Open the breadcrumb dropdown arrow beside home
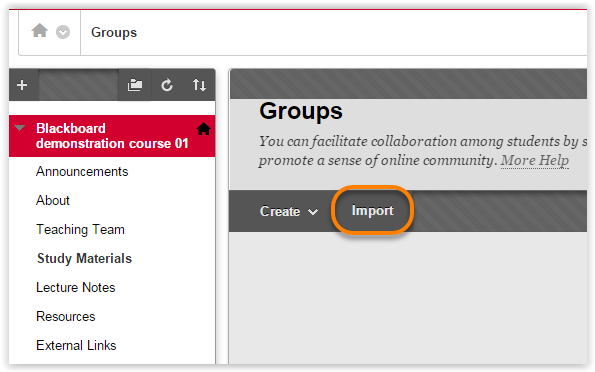The width and height of the screenshot is (595, 372). [63, 32]
